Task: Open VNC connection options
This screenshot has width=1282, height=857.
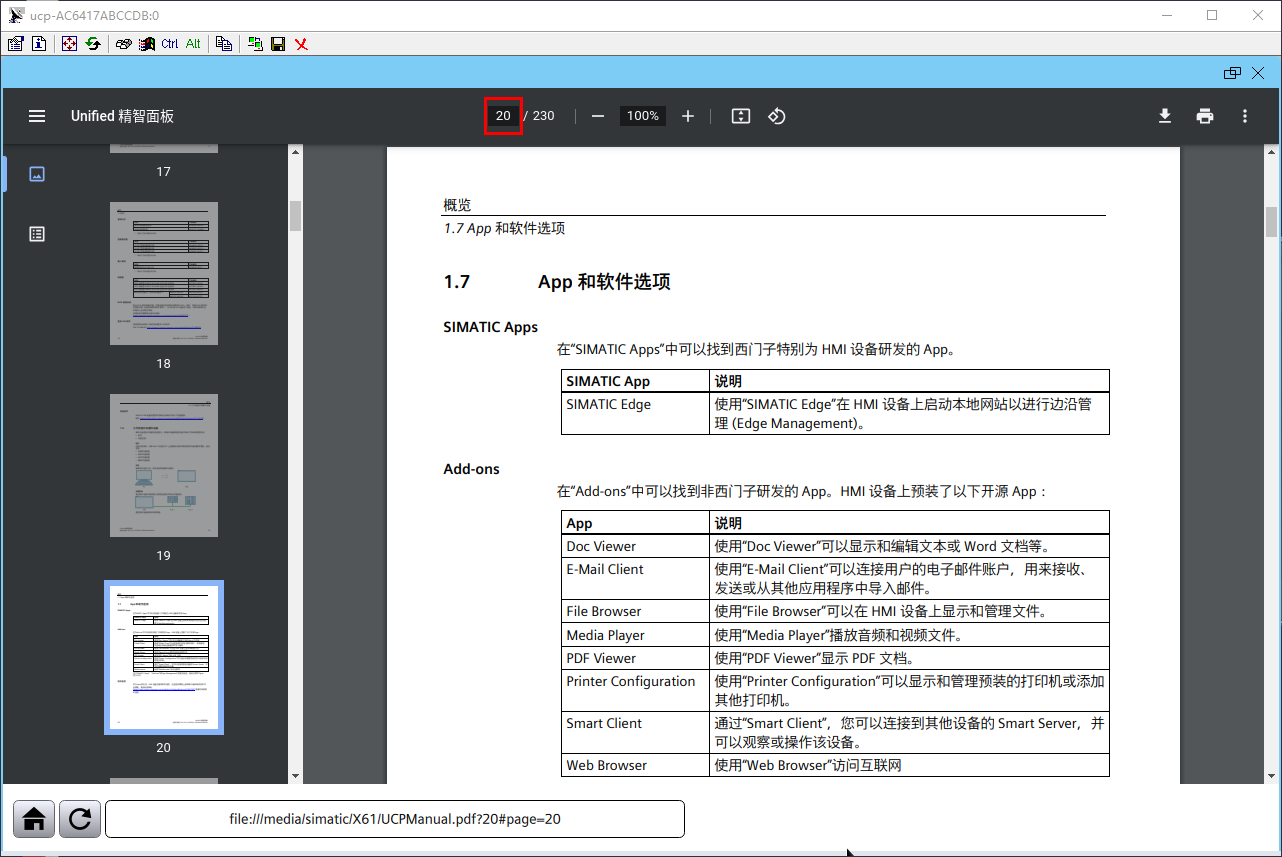Action: point(15,44)
